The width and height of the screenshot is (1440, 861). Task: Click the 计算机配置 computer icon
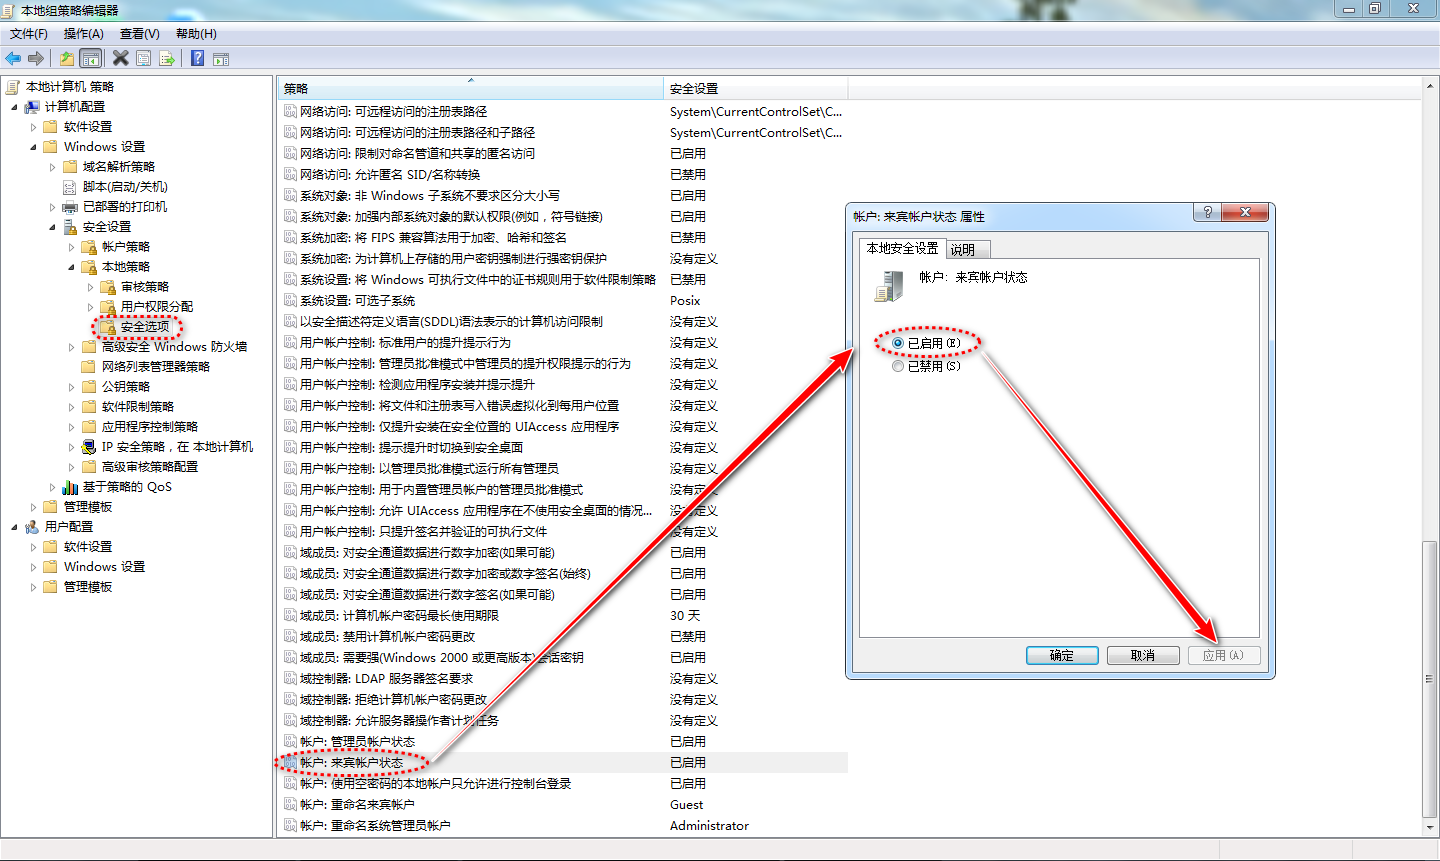coord(32,107)
